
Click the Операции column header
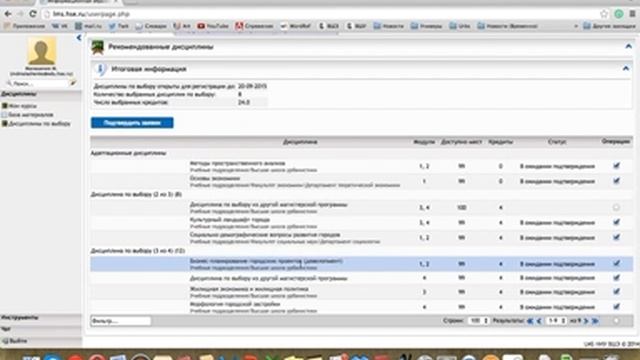pos(616,141)
